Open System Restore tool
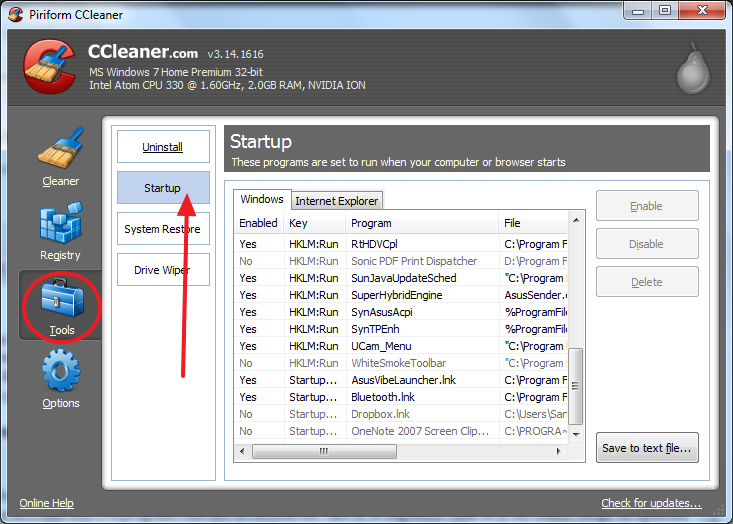The image size is (733, 524). coord(163,229)
